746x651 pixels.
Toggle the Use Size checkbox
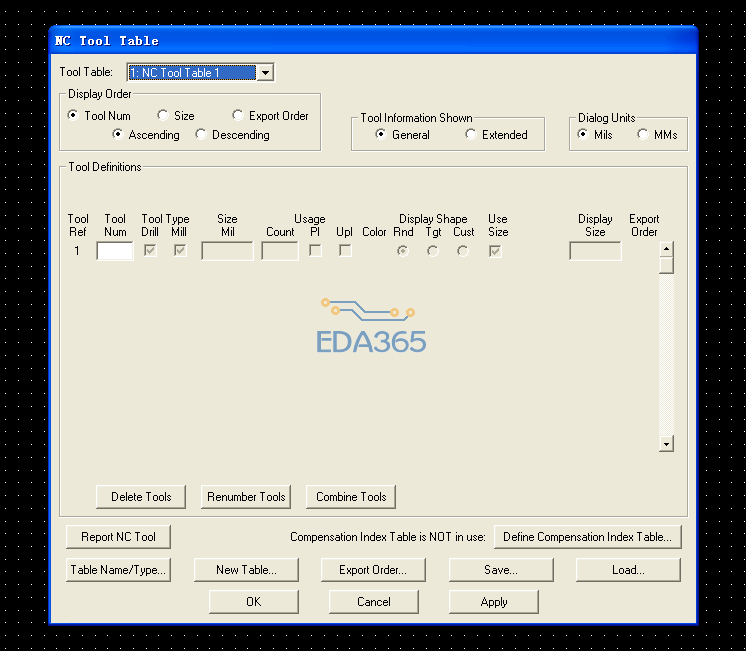pos(495,251)
